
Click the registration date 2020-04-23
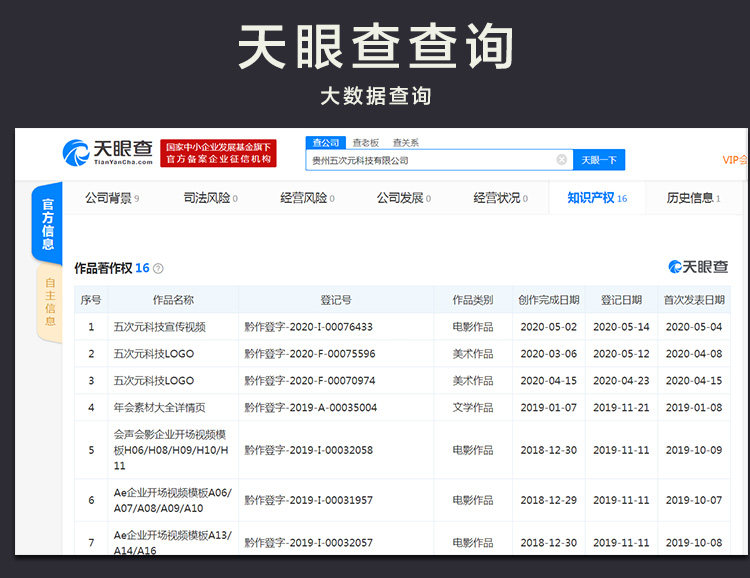pyautogui.click(x=621, y=380)
